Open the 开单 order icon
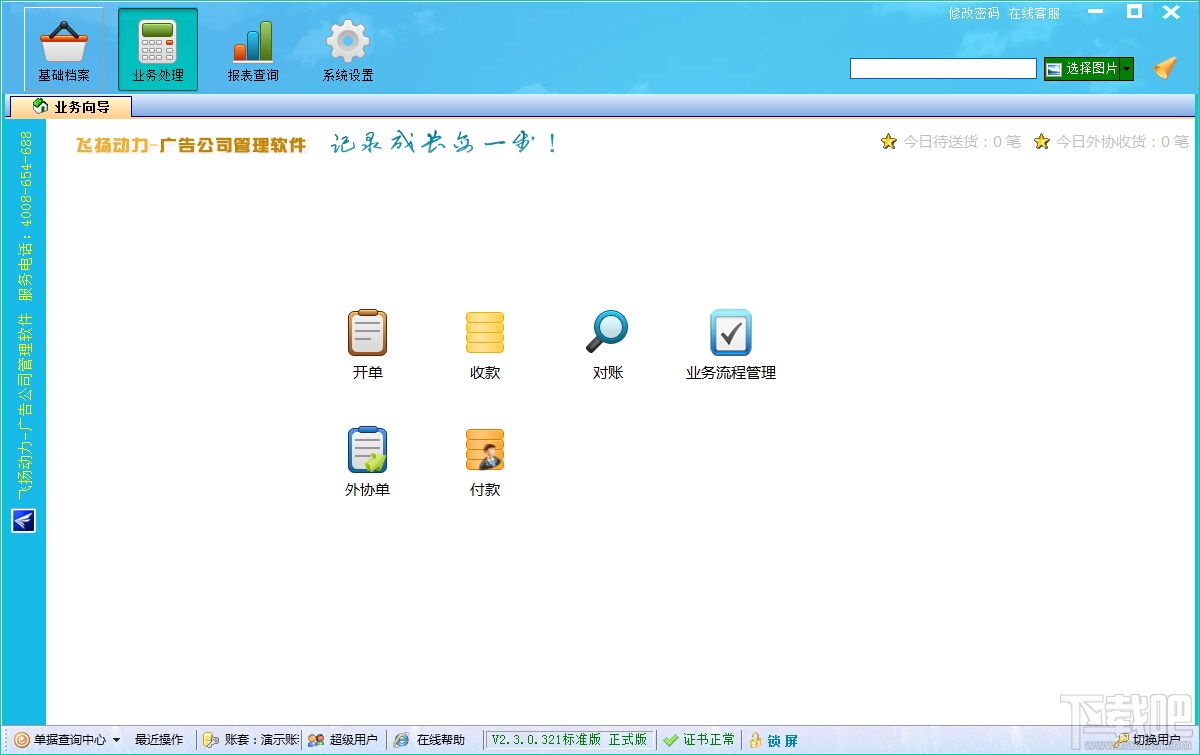The width and height of the screenshot is (1200, 755). 367,333
